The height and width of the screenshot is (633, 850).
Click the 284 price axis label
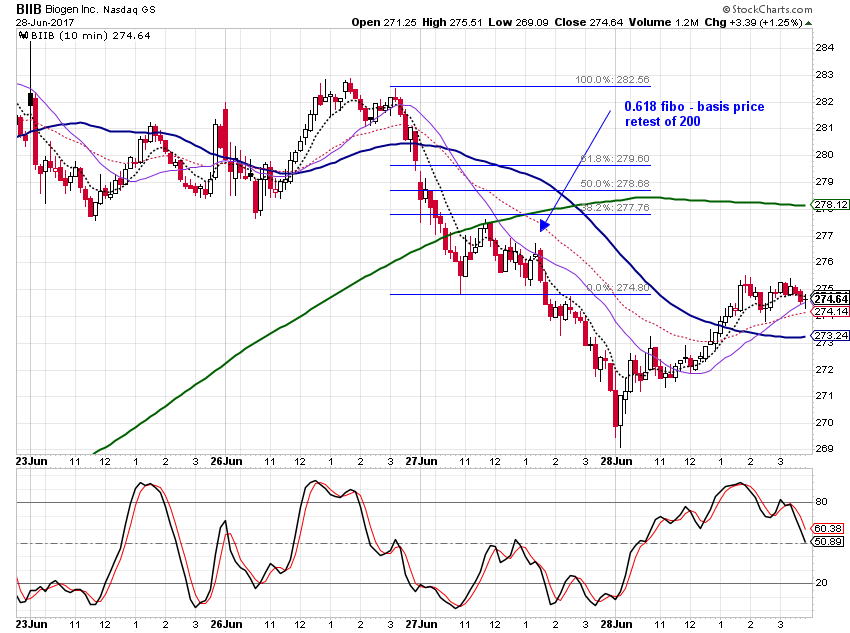click(x=825, y=48)
